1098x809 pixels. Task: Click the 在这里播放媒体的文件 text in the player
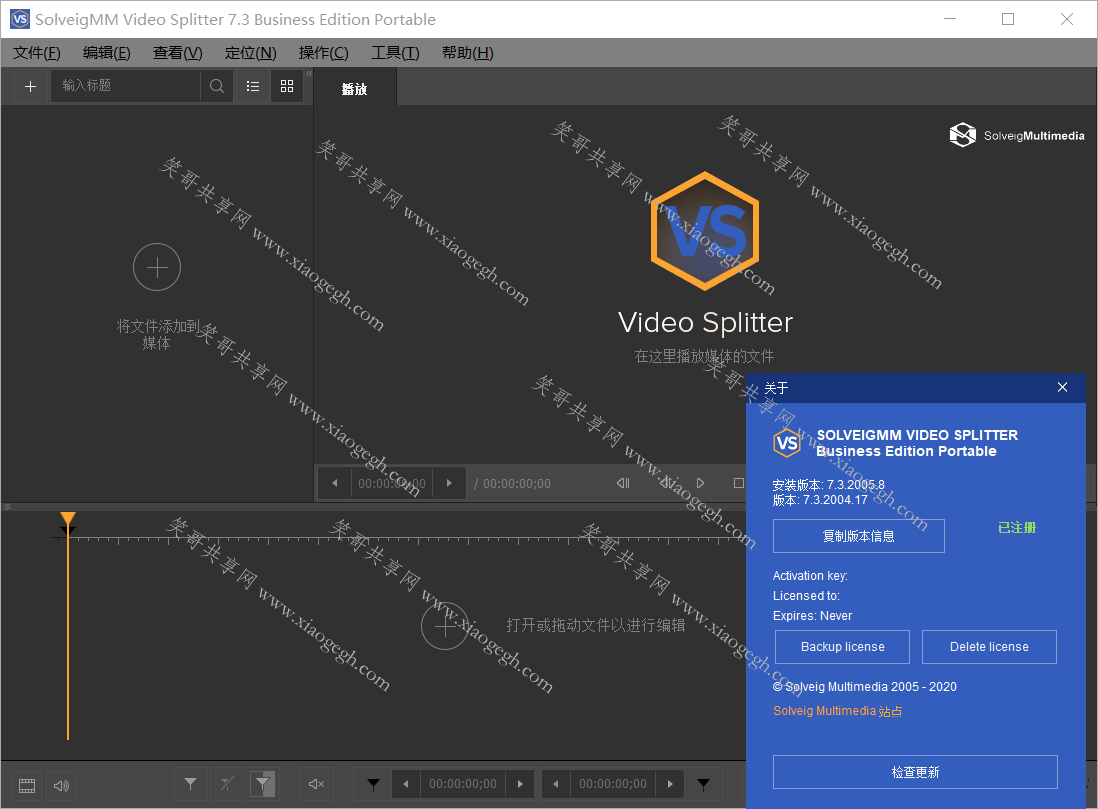pos(704,357)
